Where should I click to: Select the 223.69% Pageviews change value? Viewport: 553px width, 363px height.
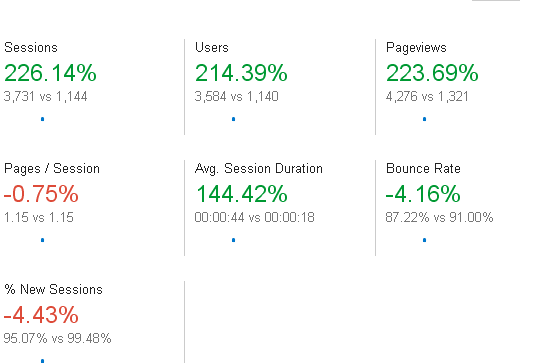pyautogui.click(x=432, y=73)
